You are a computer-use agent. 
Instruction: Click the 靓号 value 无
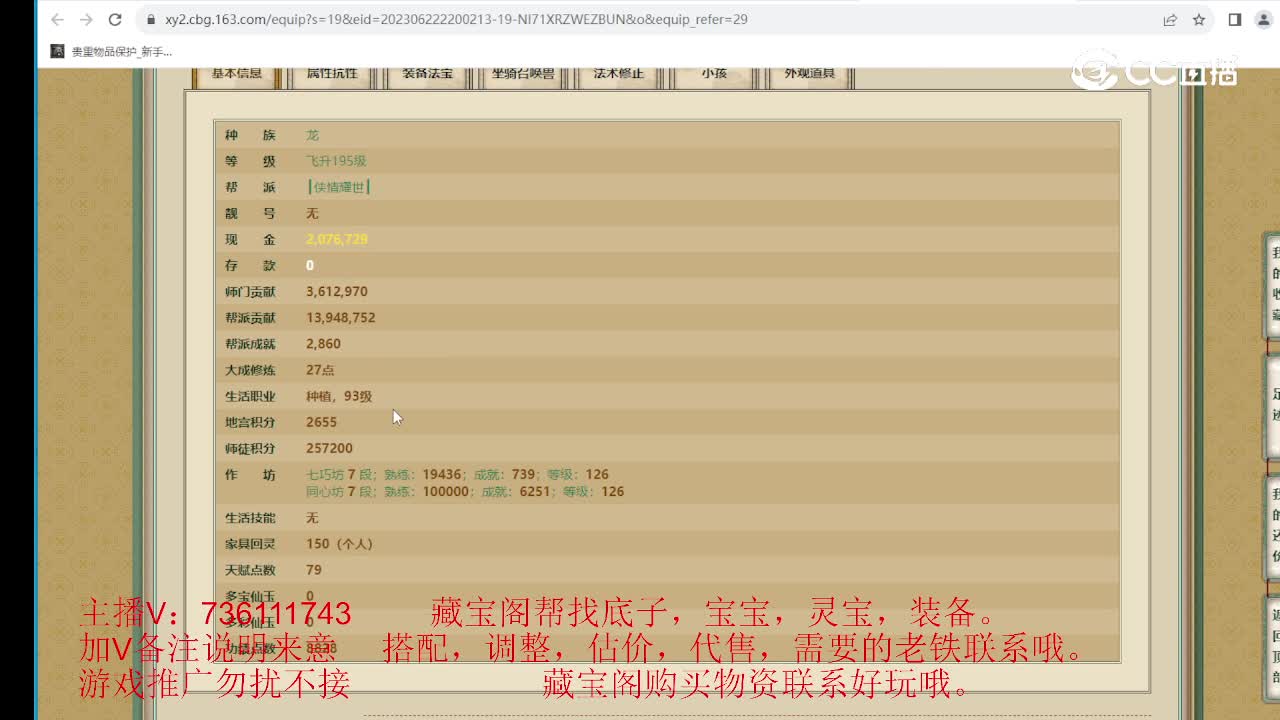(312, 213)
